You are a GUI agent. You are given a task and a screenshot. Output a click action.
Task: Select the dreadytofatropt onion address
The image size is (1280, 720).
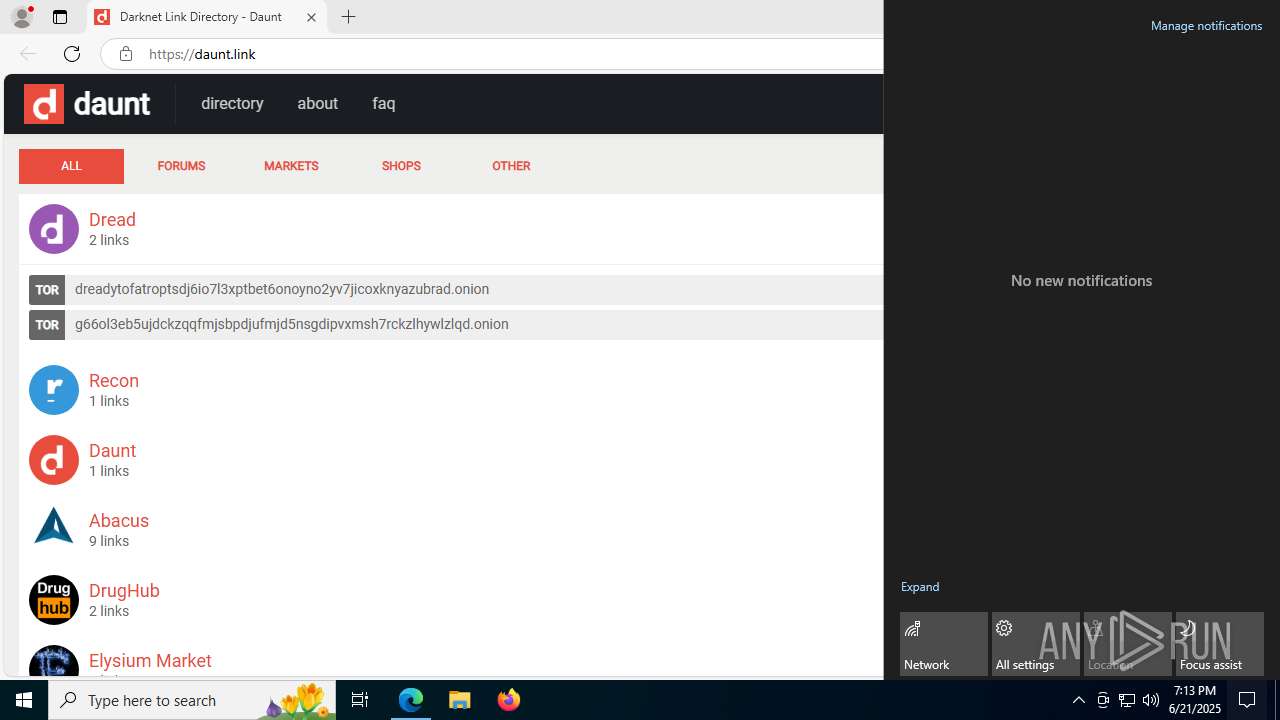coord(282,290)
